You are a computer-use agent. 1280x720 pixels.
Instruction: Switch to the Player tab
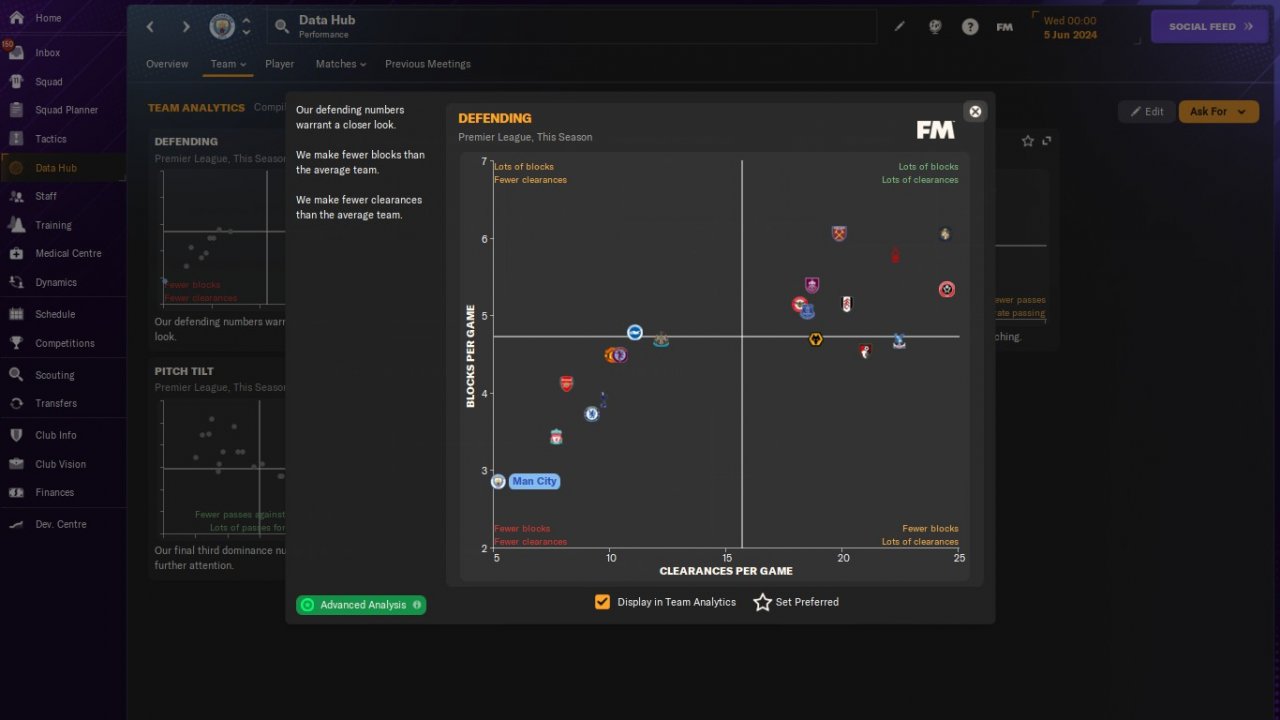point(280,64)
